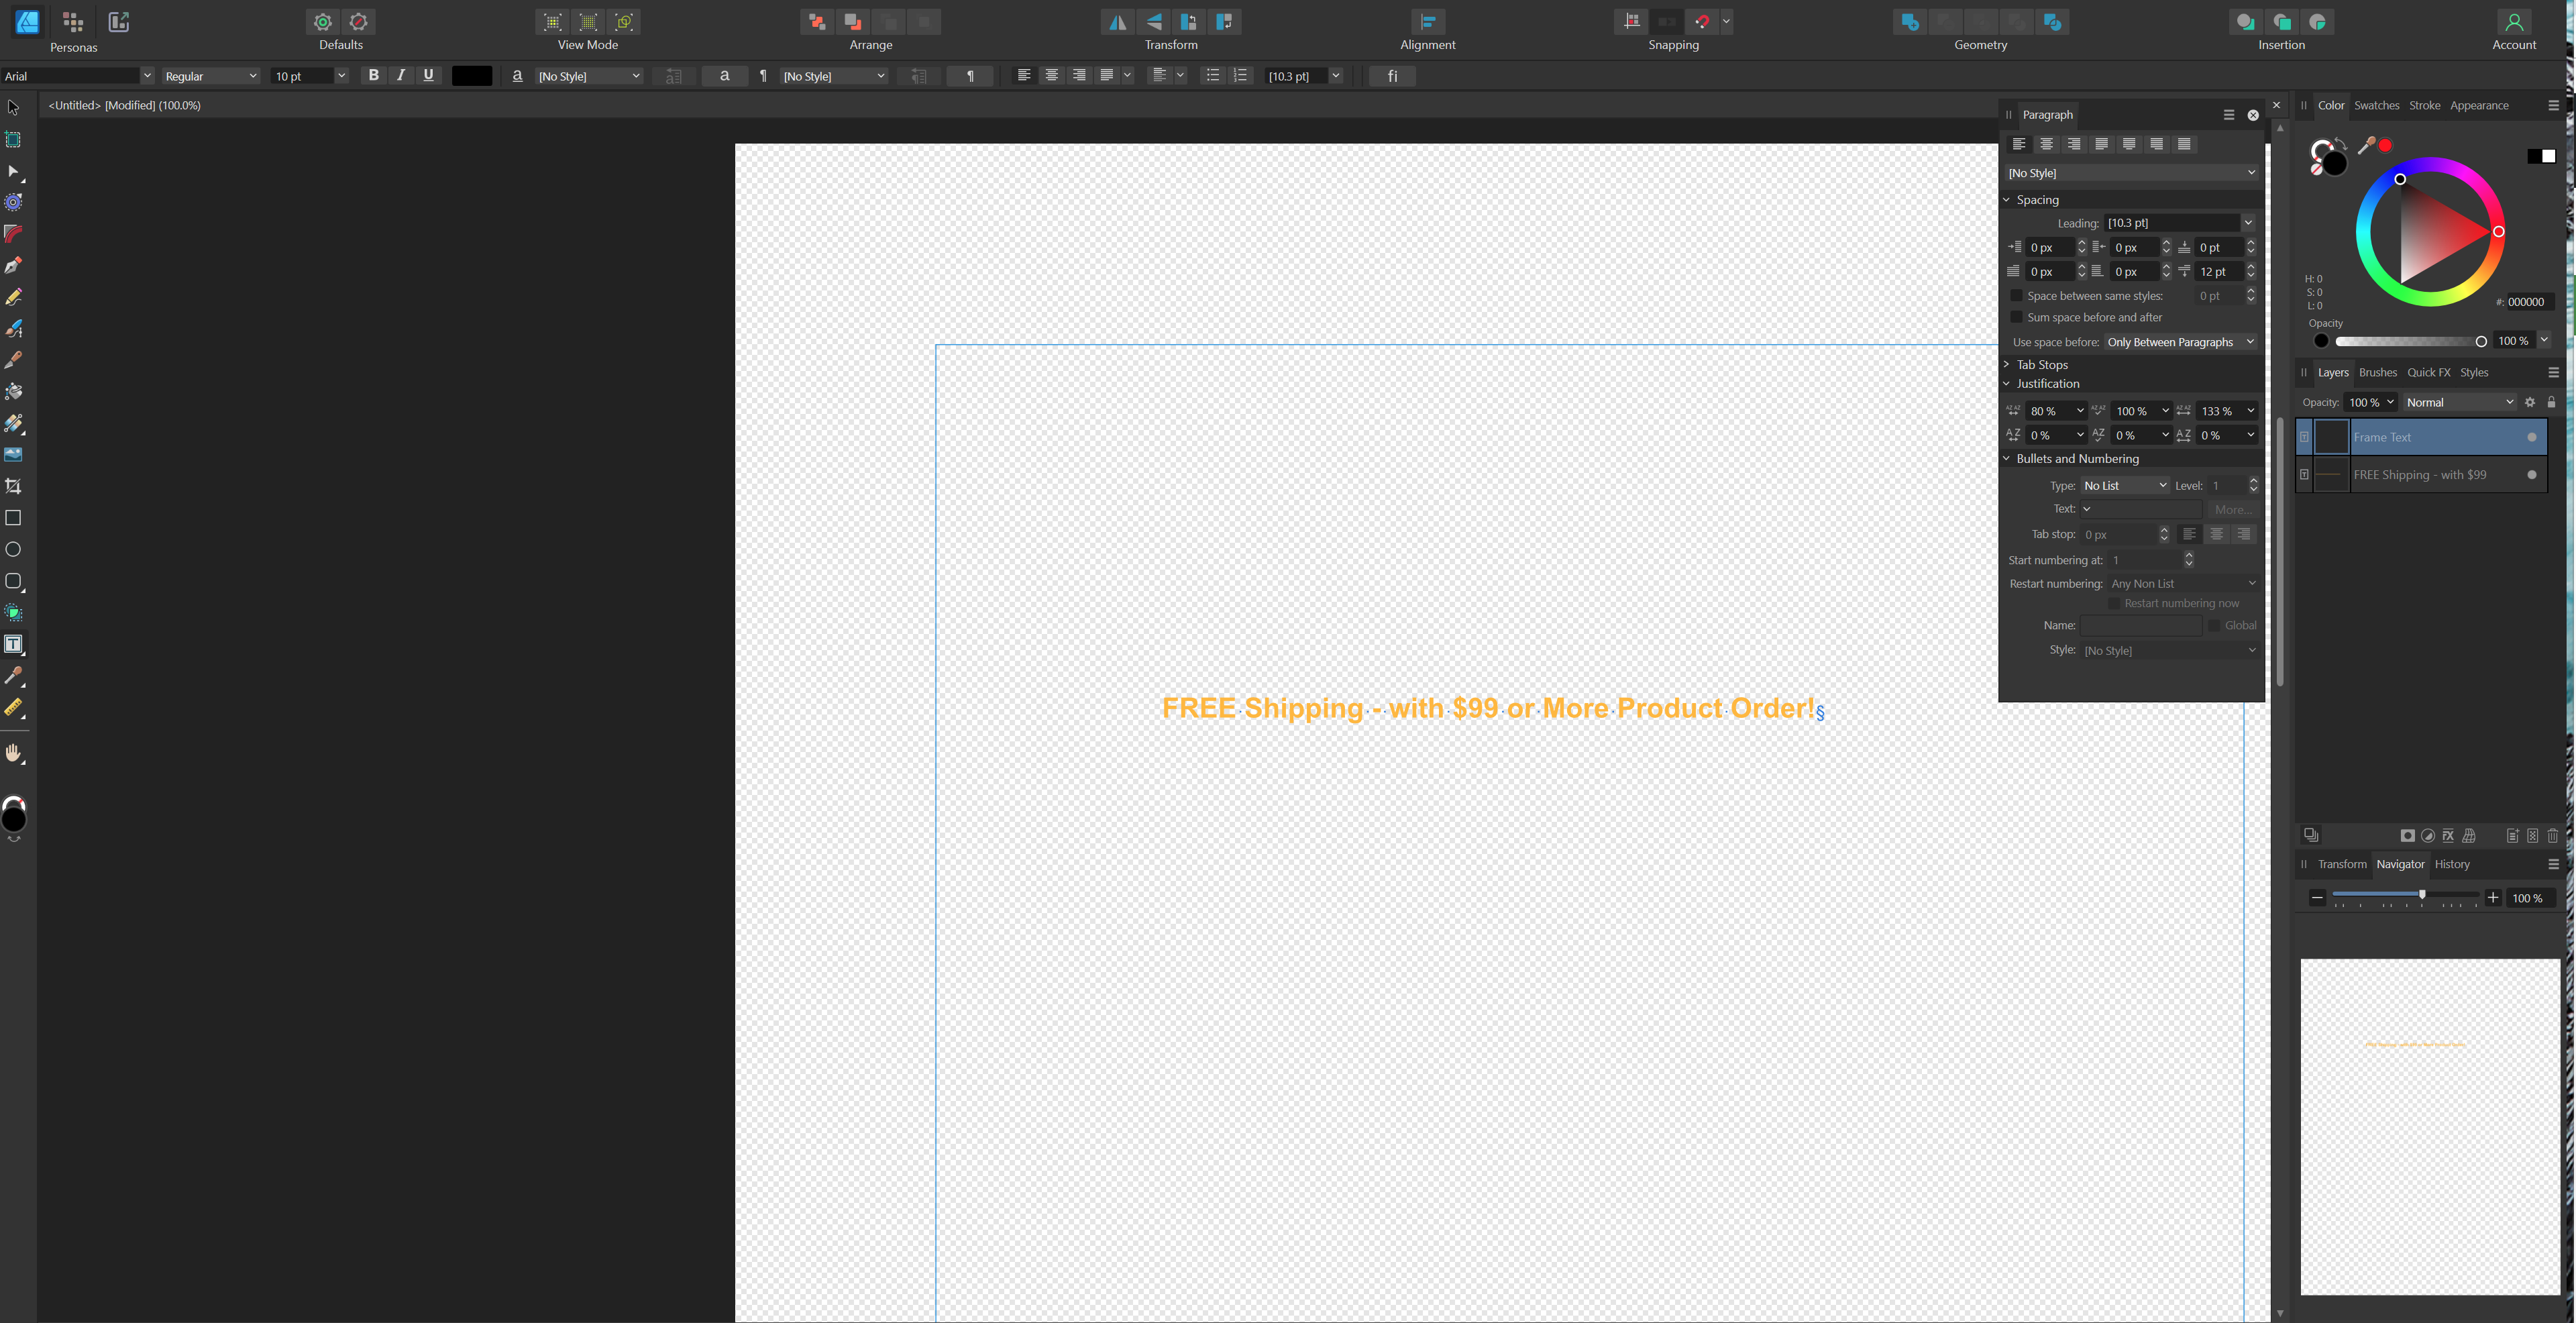Expand the Tab Stops section

[2040, 365]
